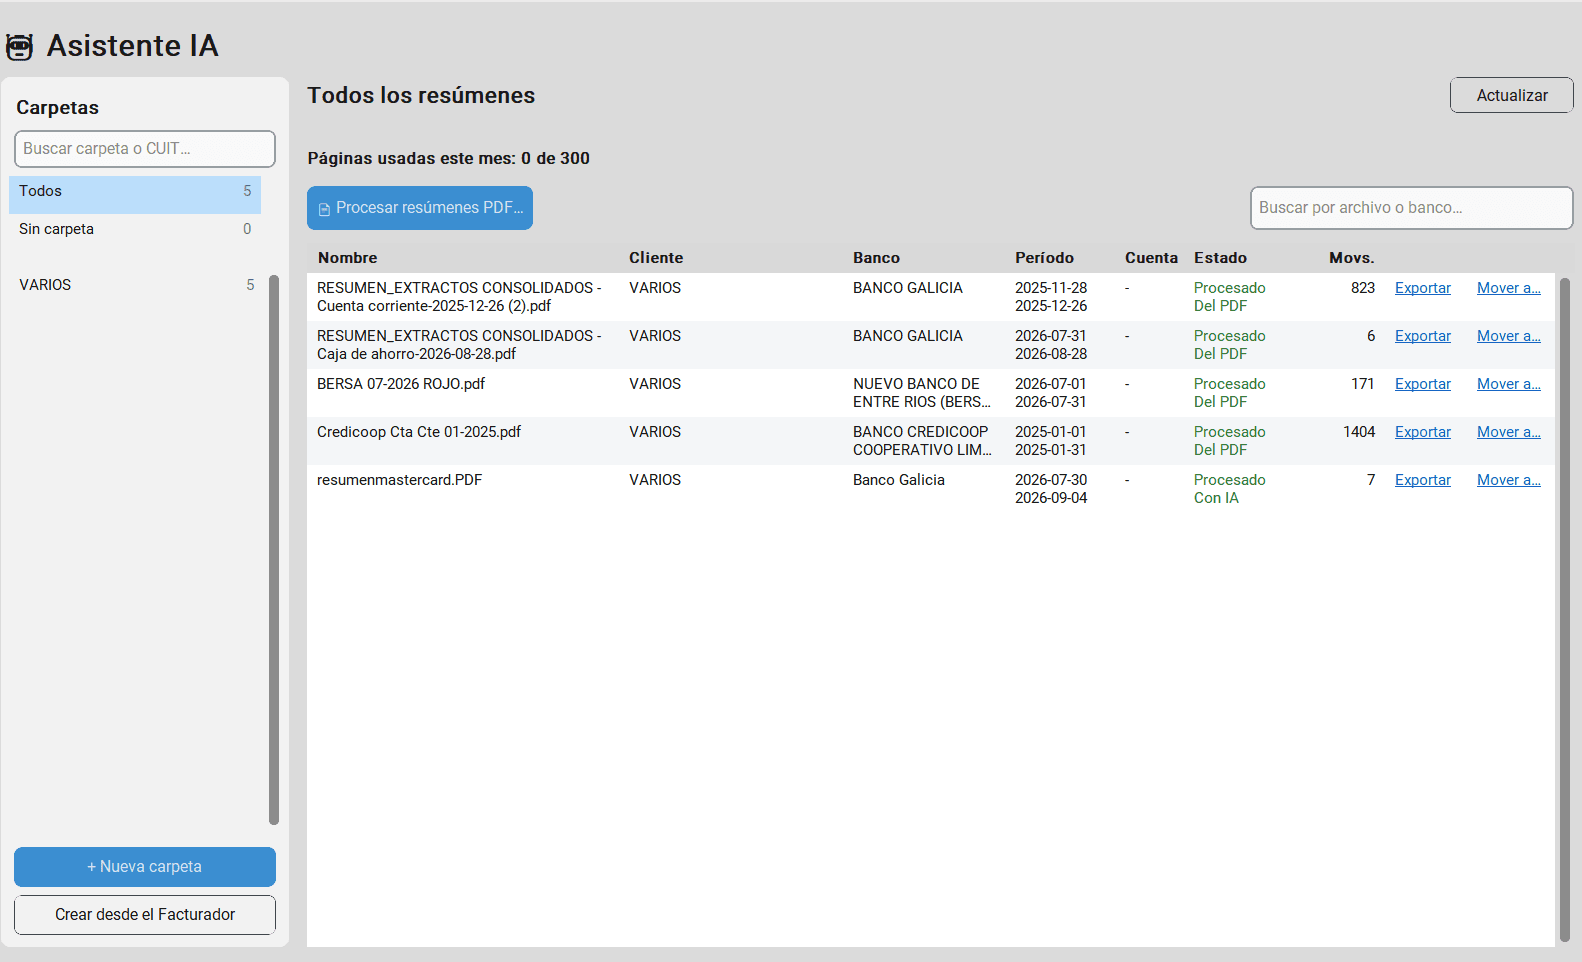Click the robot icon beside Asistente IA
The image size is (1582, 962).
(x=20, y=46)
